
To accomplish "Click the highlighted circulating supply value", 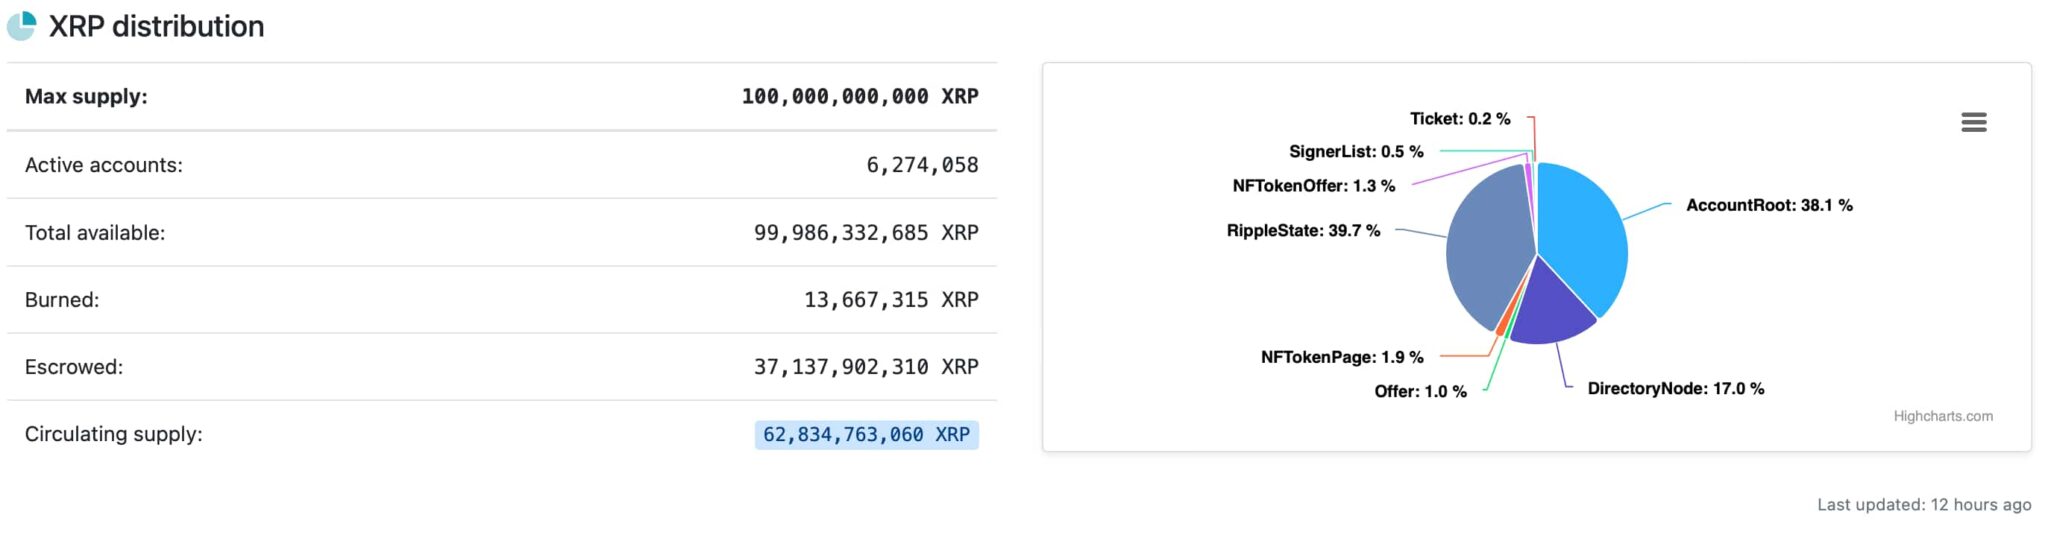I will [866, 434].
